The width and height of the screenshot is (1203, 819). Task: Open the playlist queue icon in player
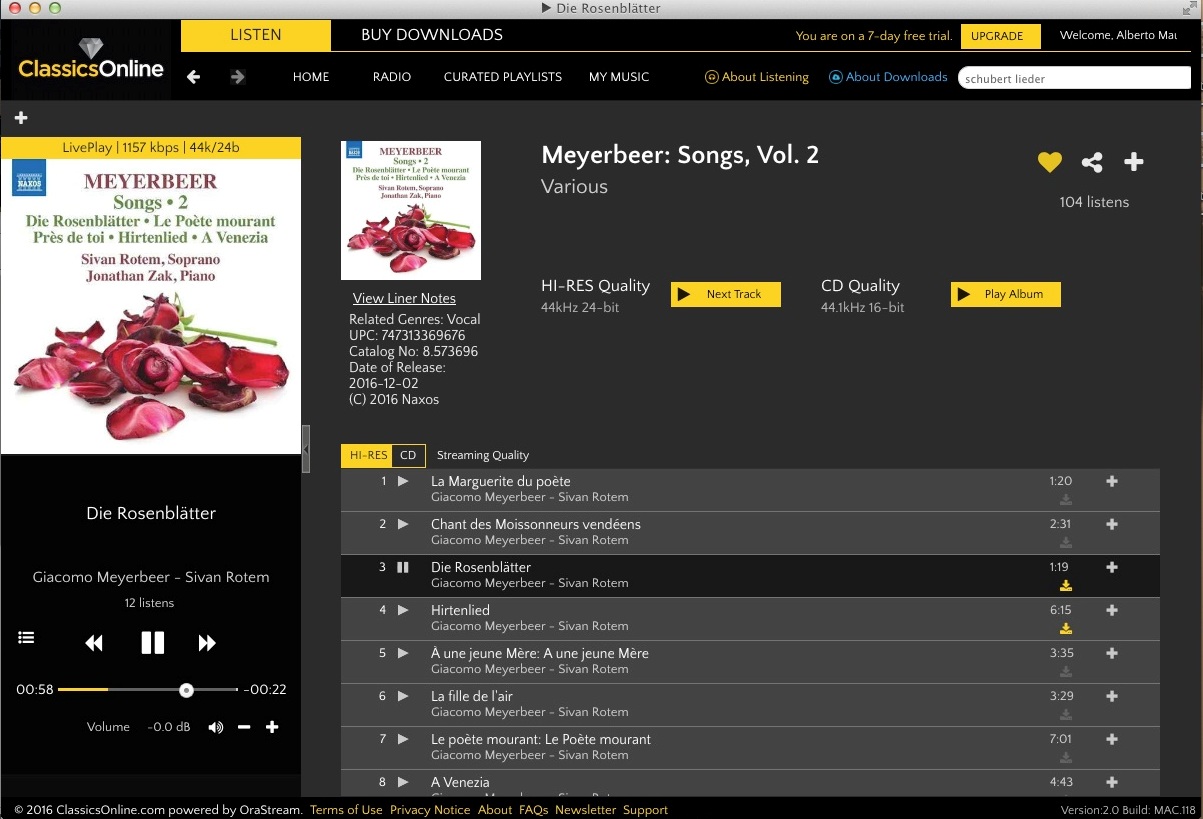pyautogui.click(x=26, y=638)
